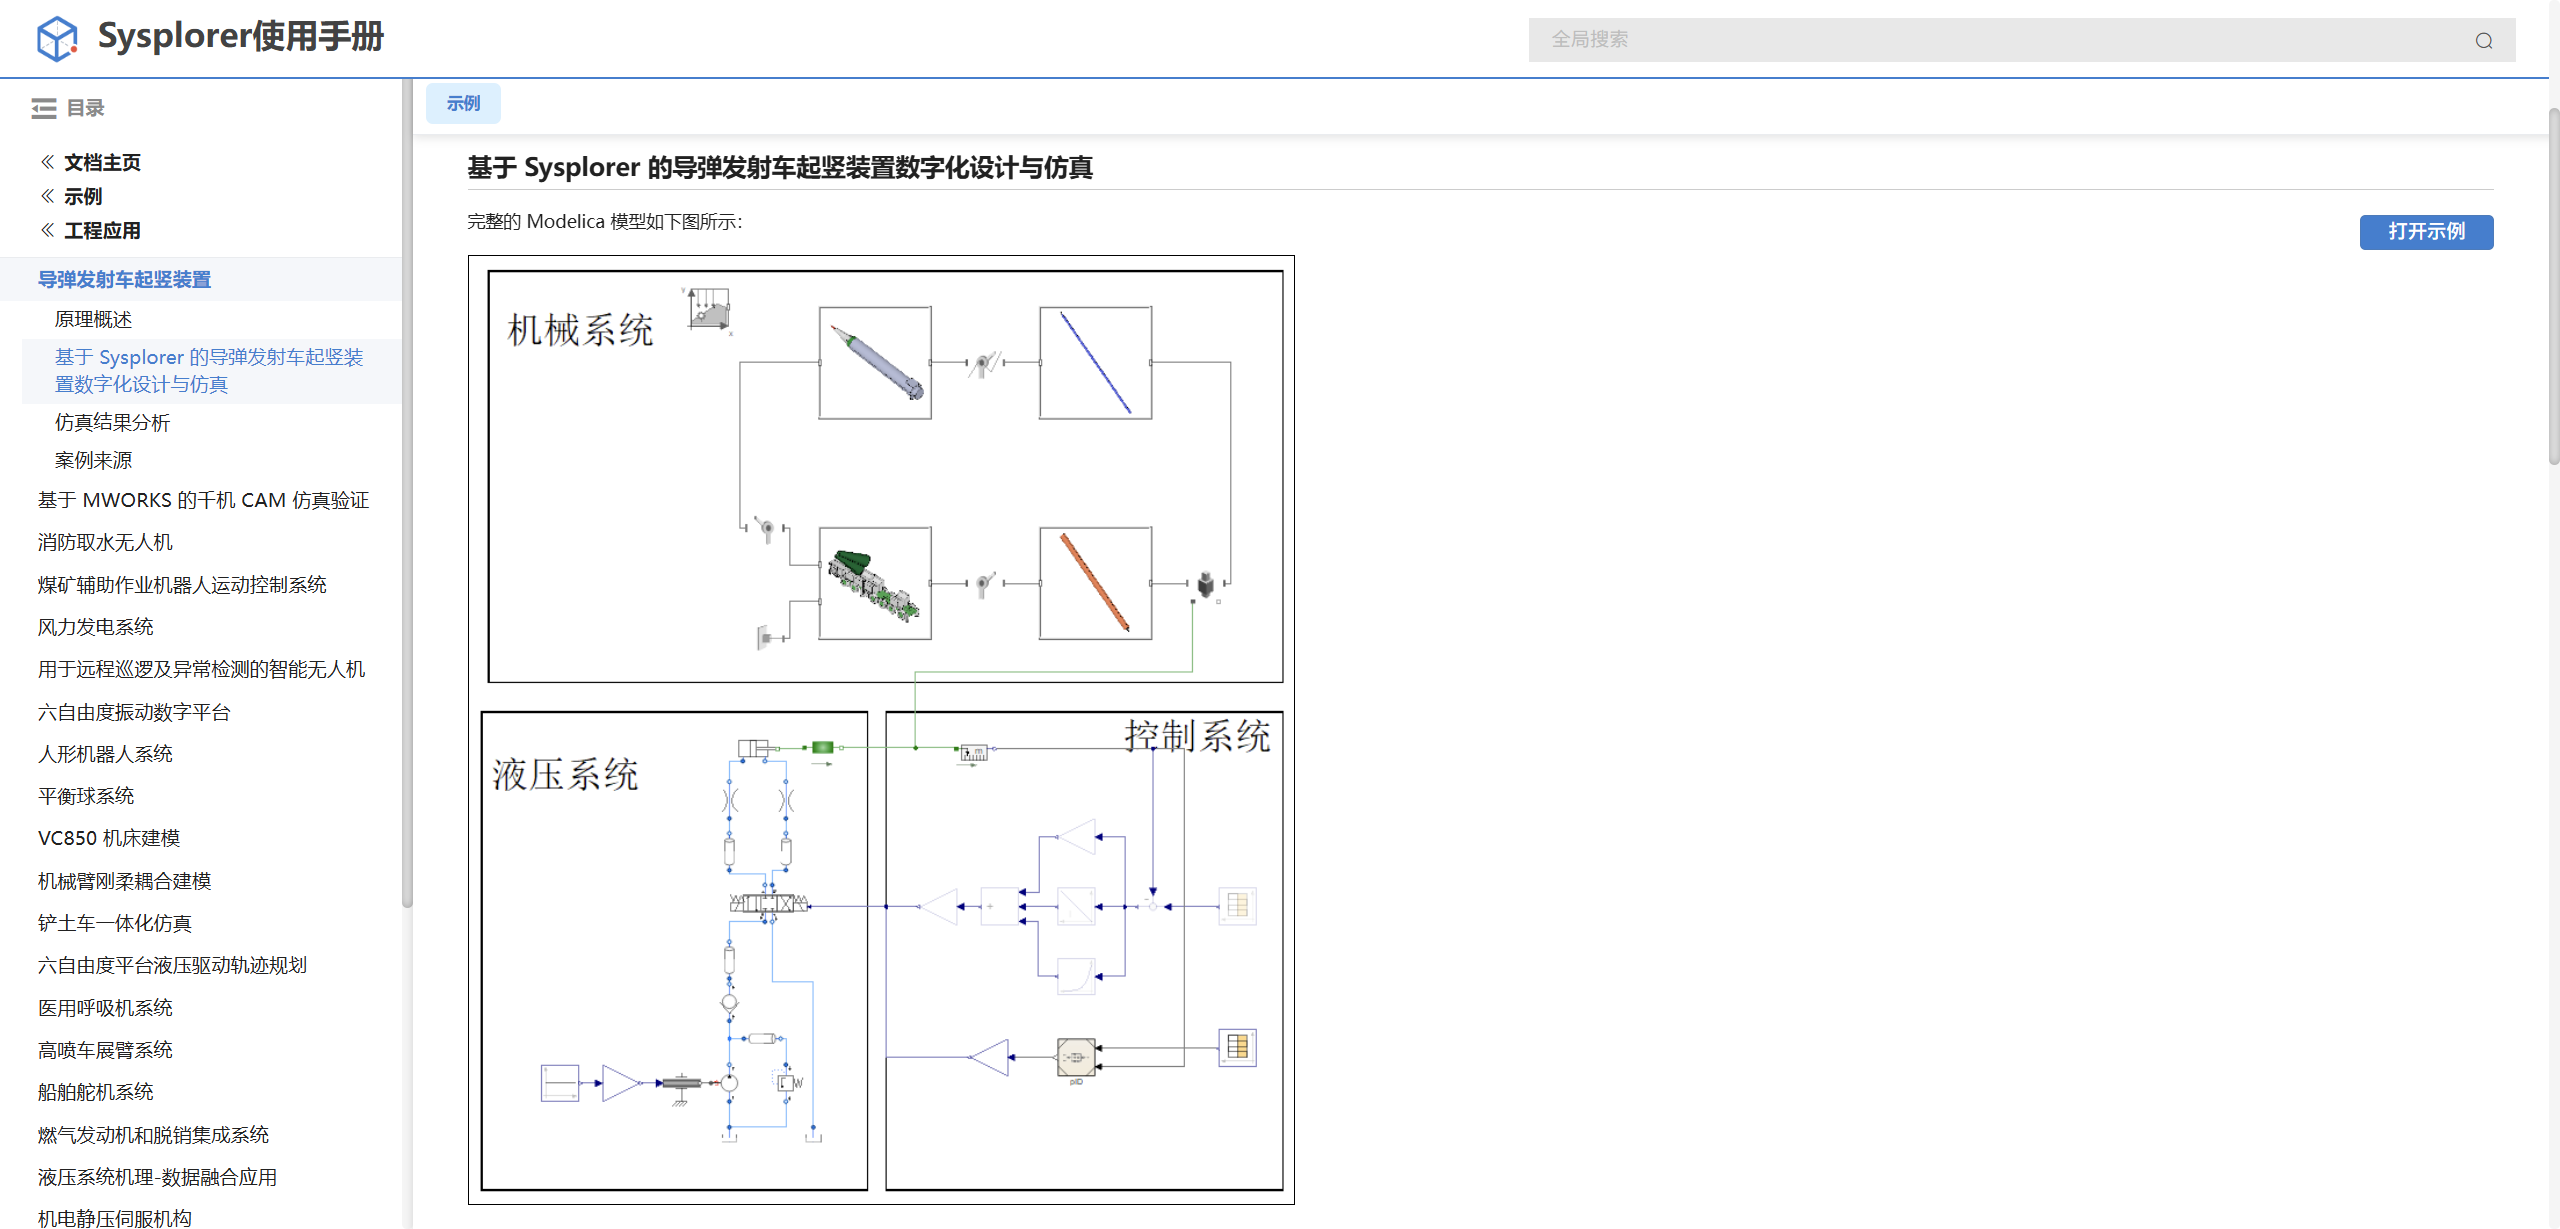This screenshot has width=2560, height=1229.
Task: Click the Modelica model diagram image
Action: coord(881,730)
